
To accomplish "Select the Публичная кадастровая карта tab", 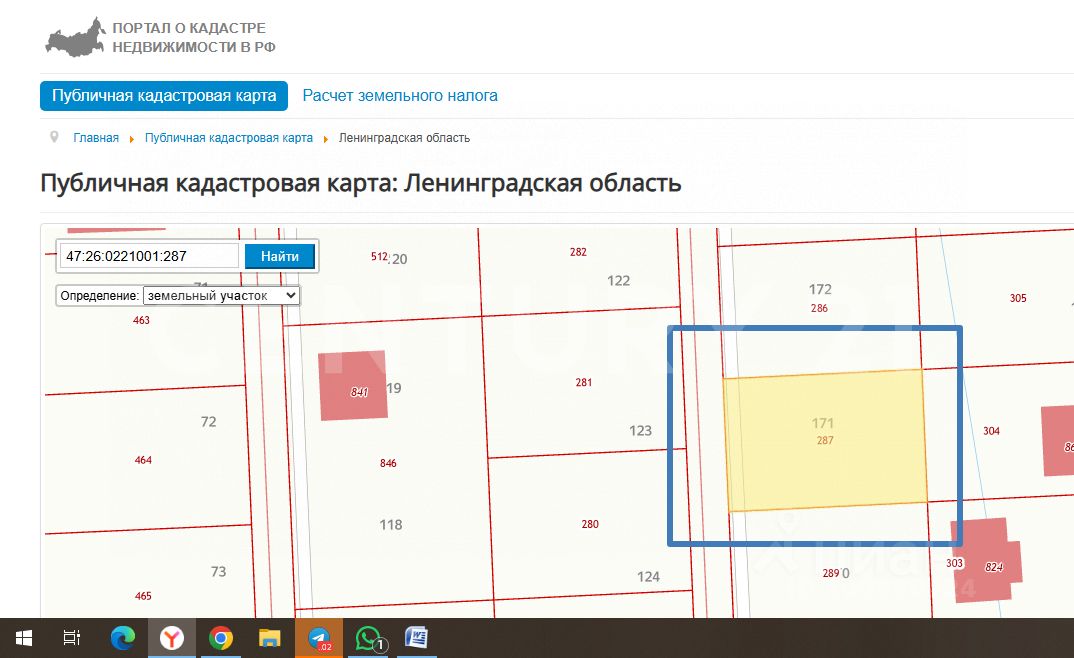I will pyautogui.click(x=164, y=96).
